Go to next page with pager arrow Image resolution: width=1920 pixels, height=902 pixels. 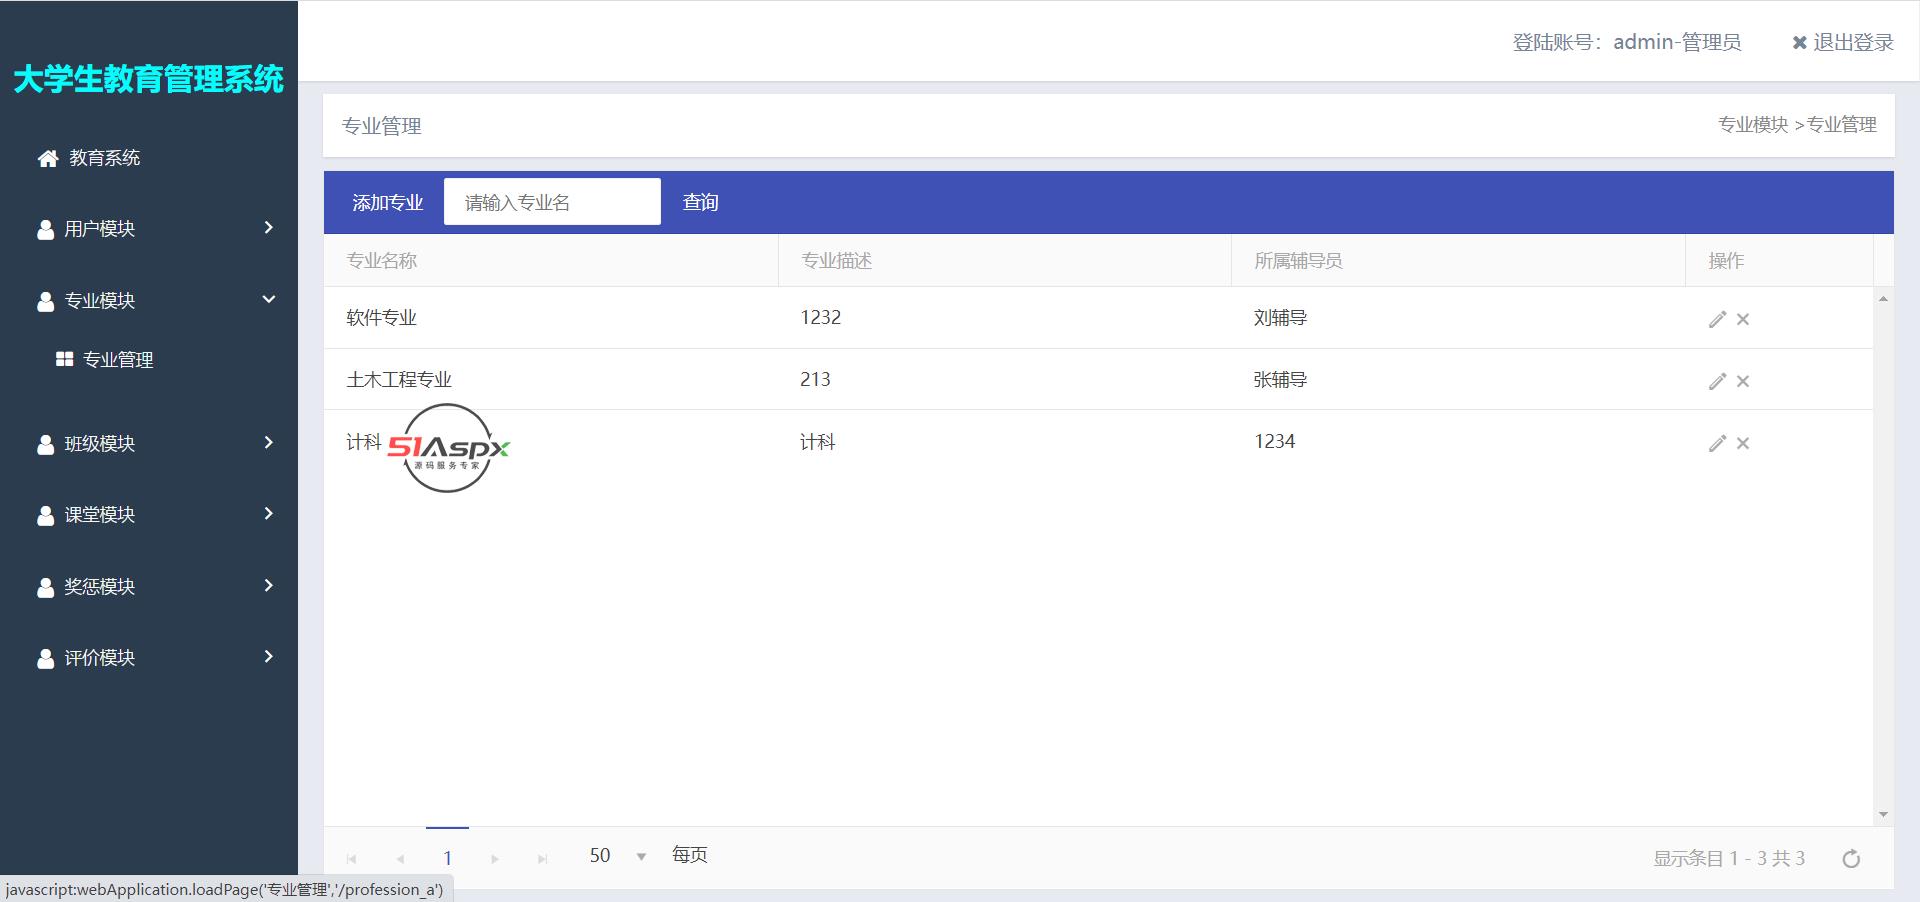point(494,858)
